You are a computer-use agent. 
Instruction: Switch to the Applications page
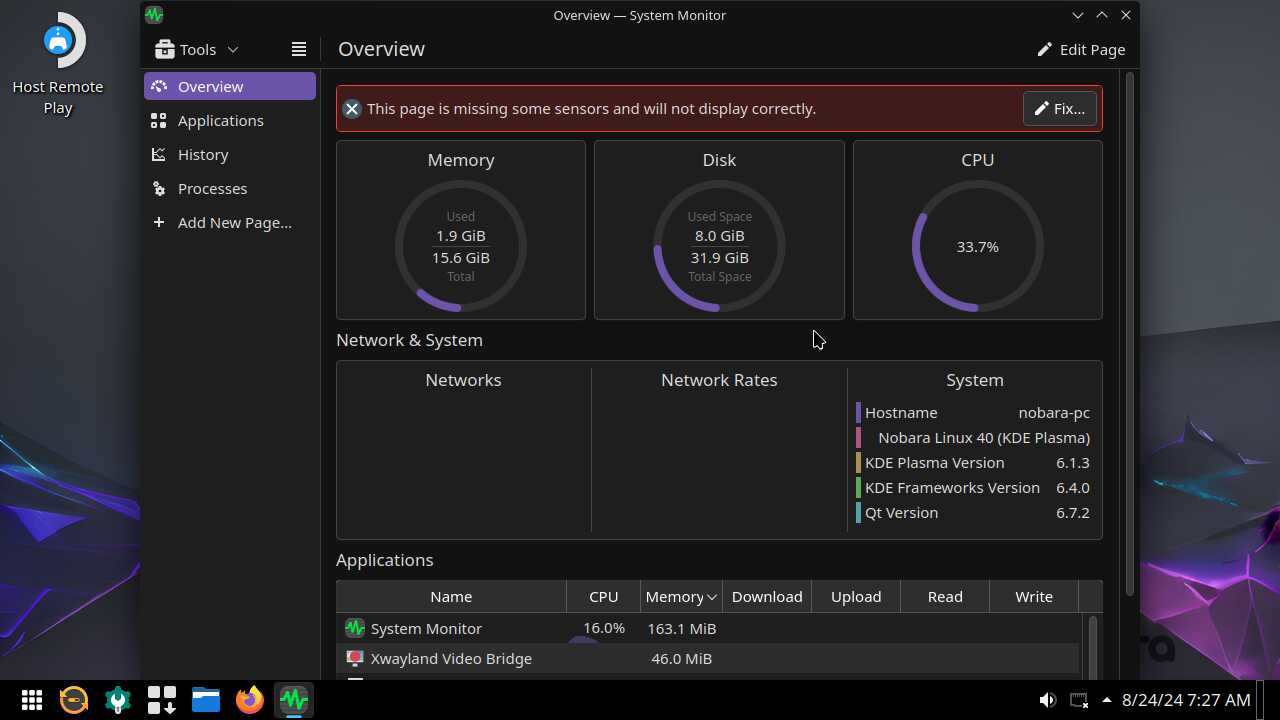click(220, 121)
